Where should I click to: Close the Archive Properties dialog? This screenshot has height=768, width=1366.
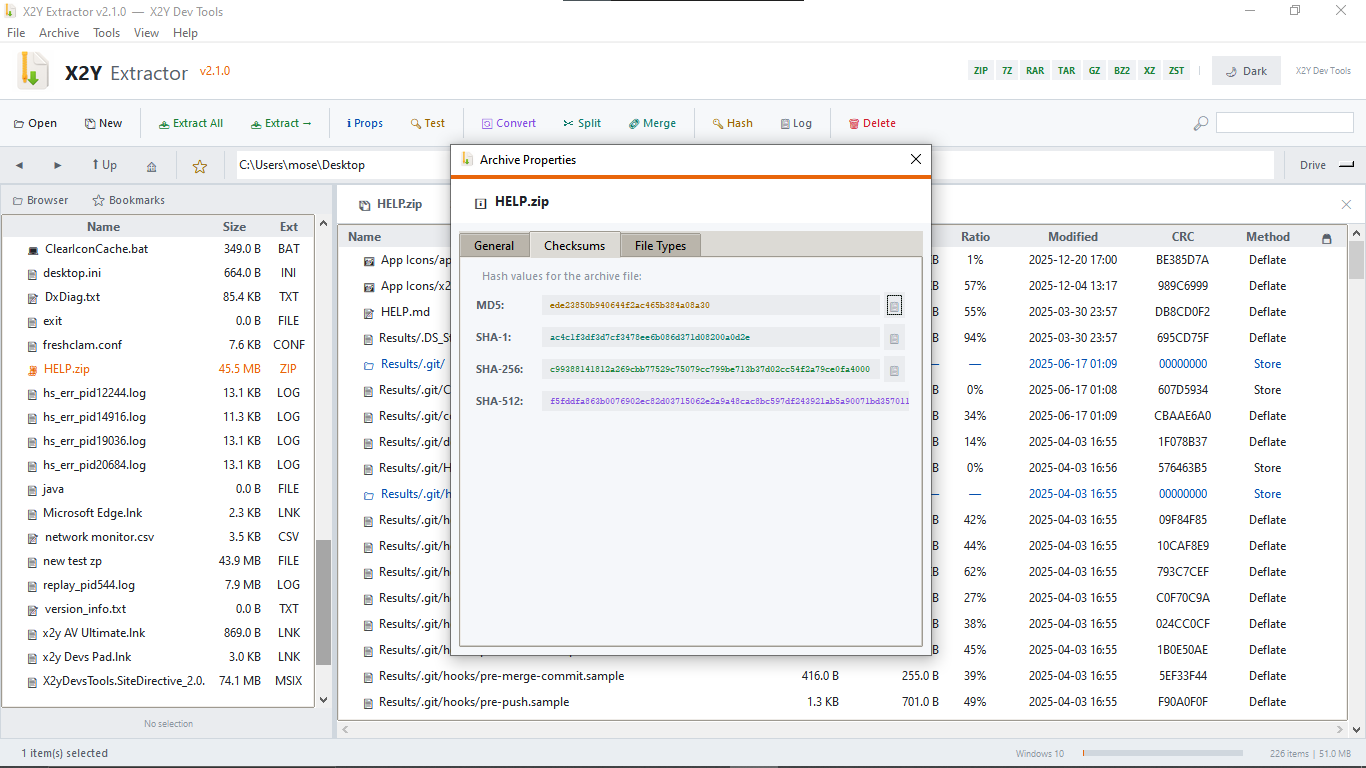pyautogui.click(x=916, y=160)
